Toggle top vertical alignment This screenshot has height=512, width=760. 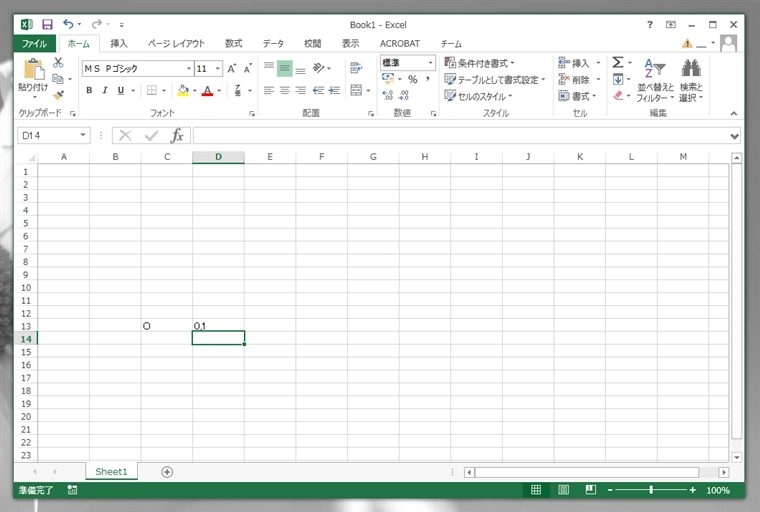pyautogui.click(x=269, y=68)
